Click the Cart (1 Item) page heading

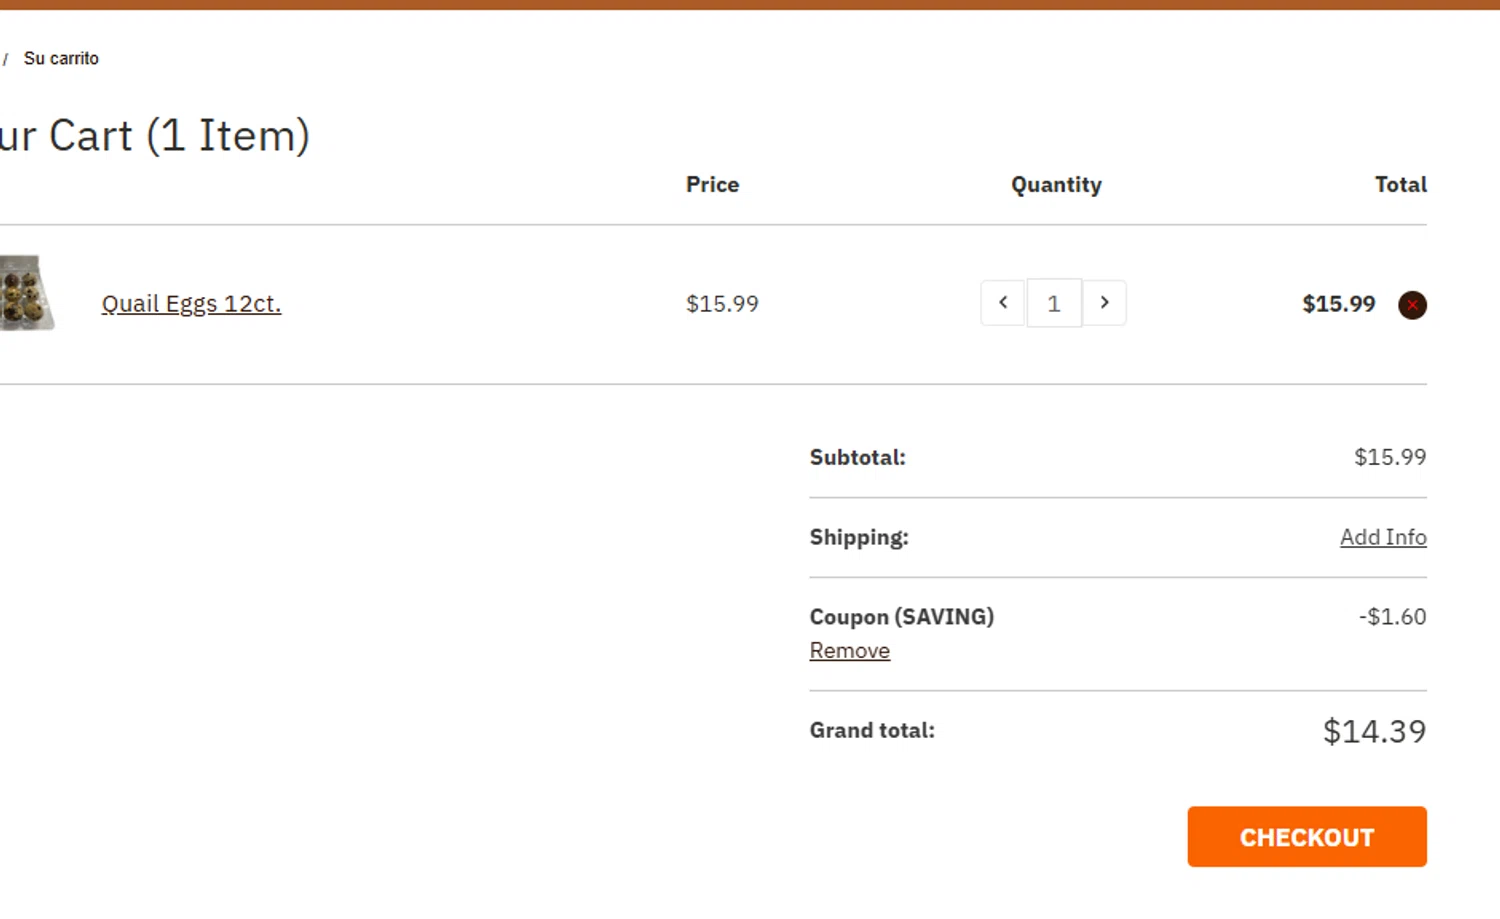click(x=155, y=136)
